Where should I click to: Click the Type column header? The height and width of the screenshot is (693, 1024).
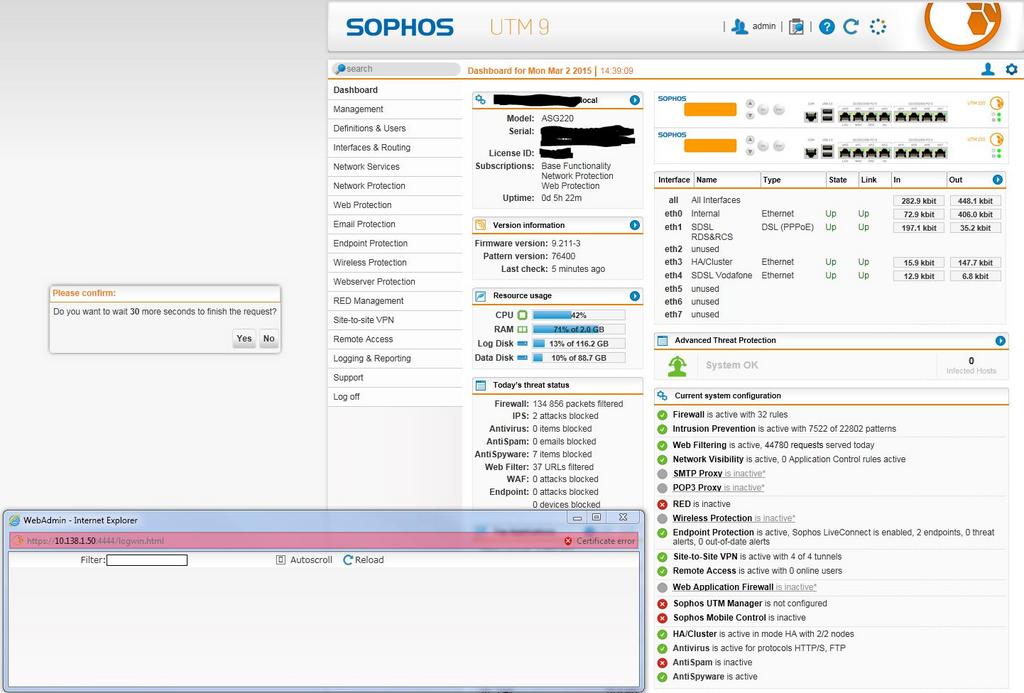point(772,180)
